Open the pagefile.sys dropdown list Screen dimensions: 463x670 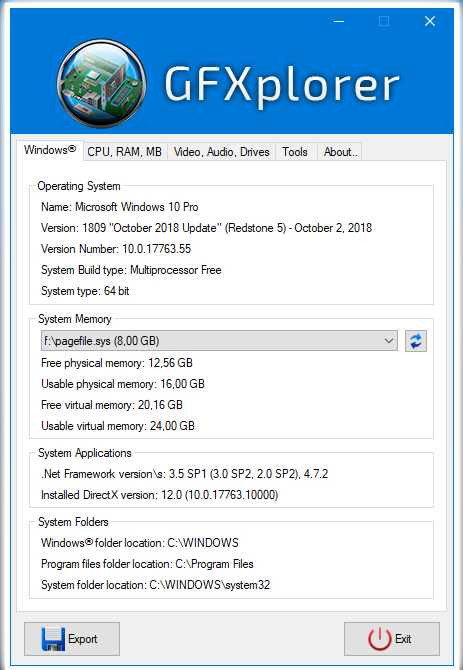pos(219,341)
